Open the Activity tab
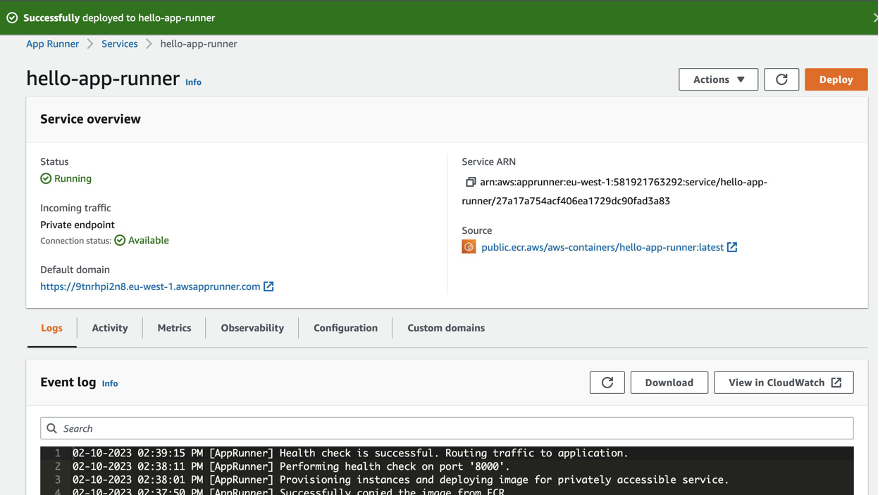The image size is (879, 495). pos(110,328)
